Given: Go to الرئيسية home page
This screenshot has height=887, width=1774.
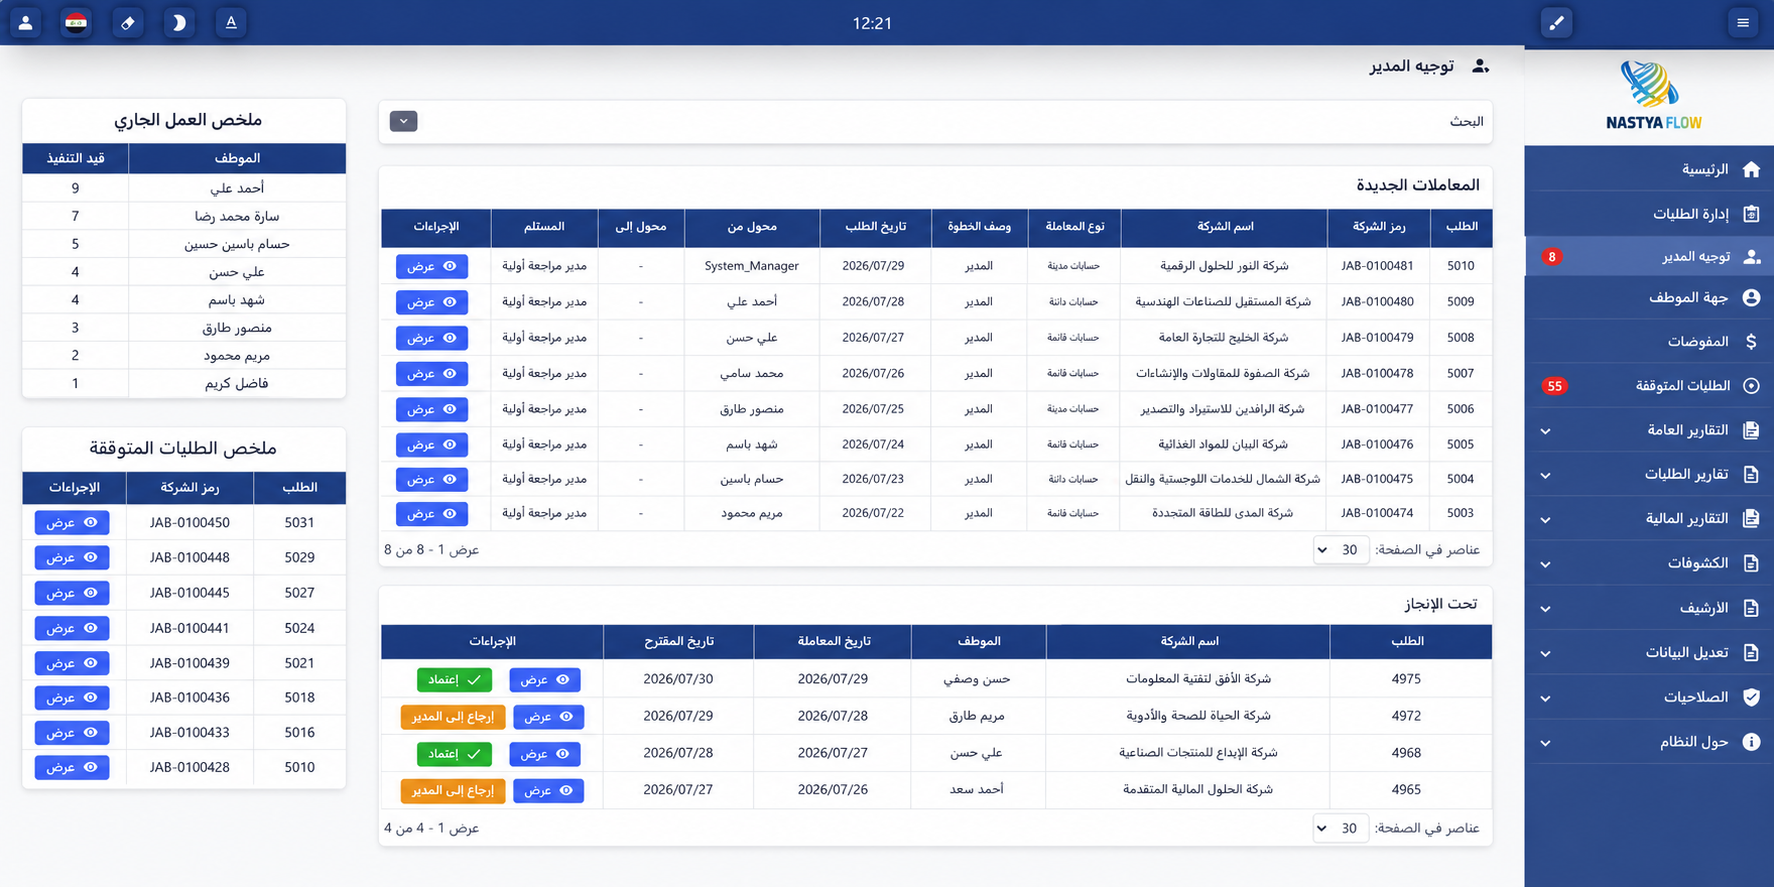Looking at the screenshot, I should click(x=1649, y=169).
